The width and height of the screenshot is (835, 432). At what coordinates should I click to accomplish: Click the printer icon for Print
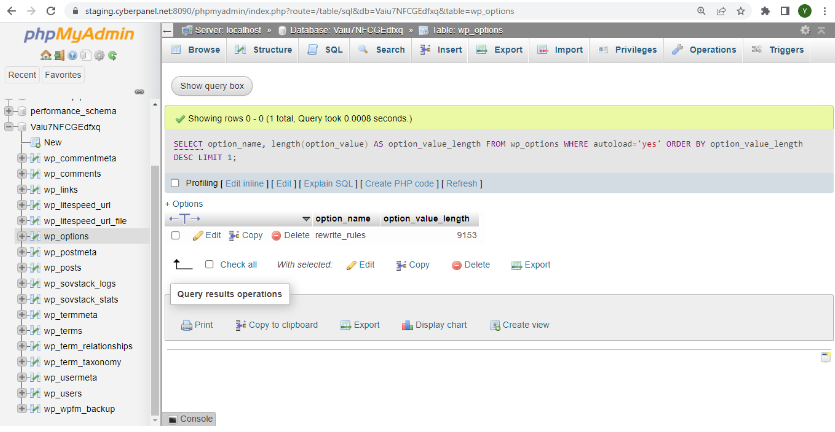pos(186,325)
